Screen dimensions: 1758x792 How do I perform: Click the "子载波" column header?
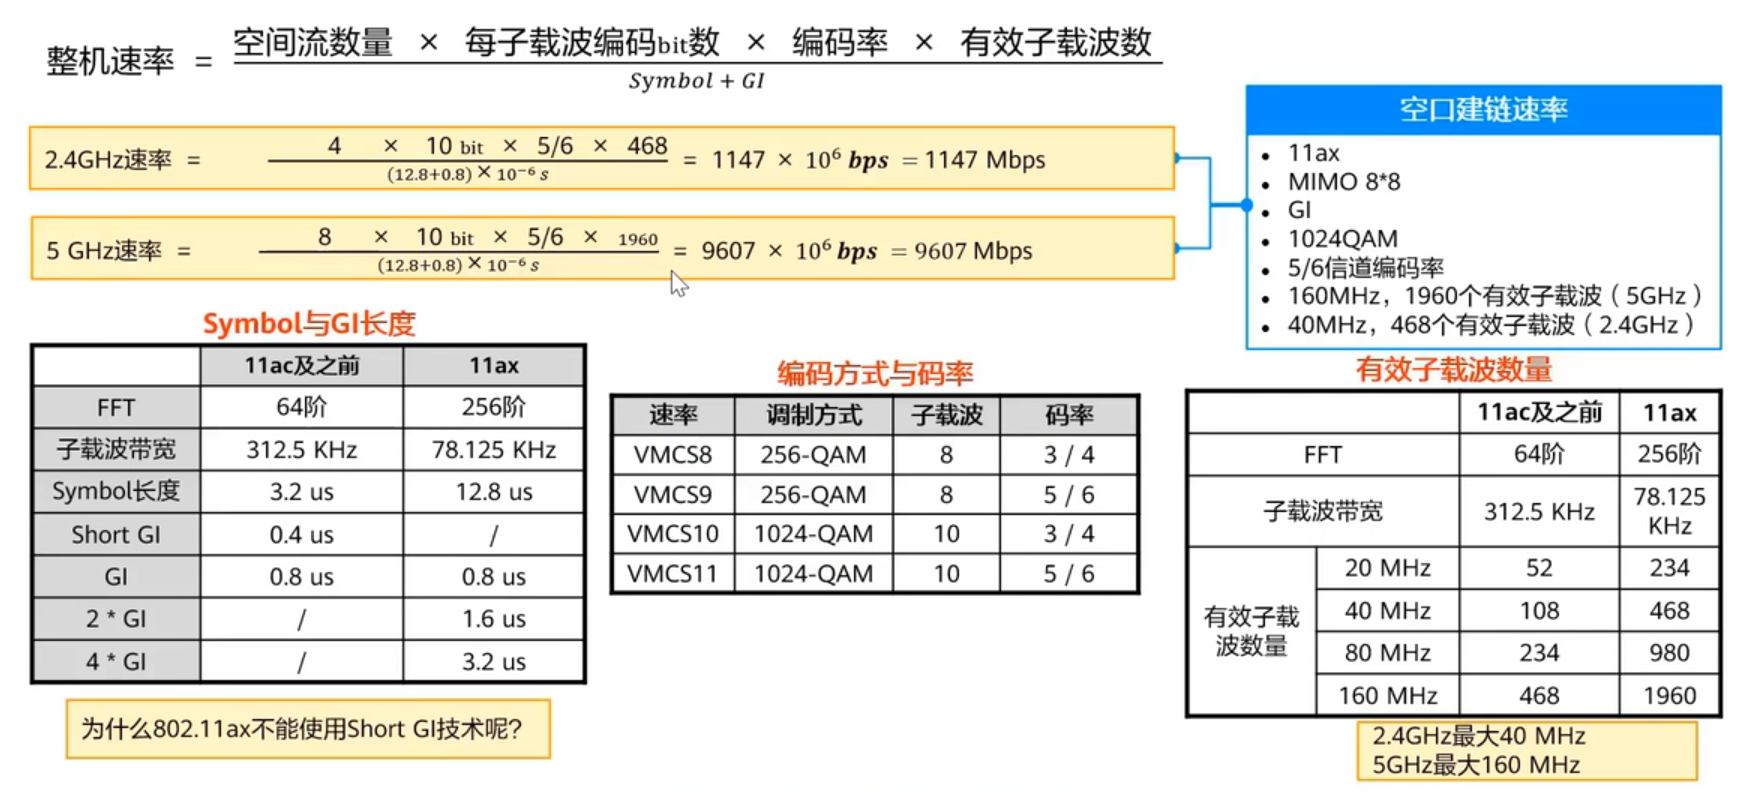[x=947, y=415]
